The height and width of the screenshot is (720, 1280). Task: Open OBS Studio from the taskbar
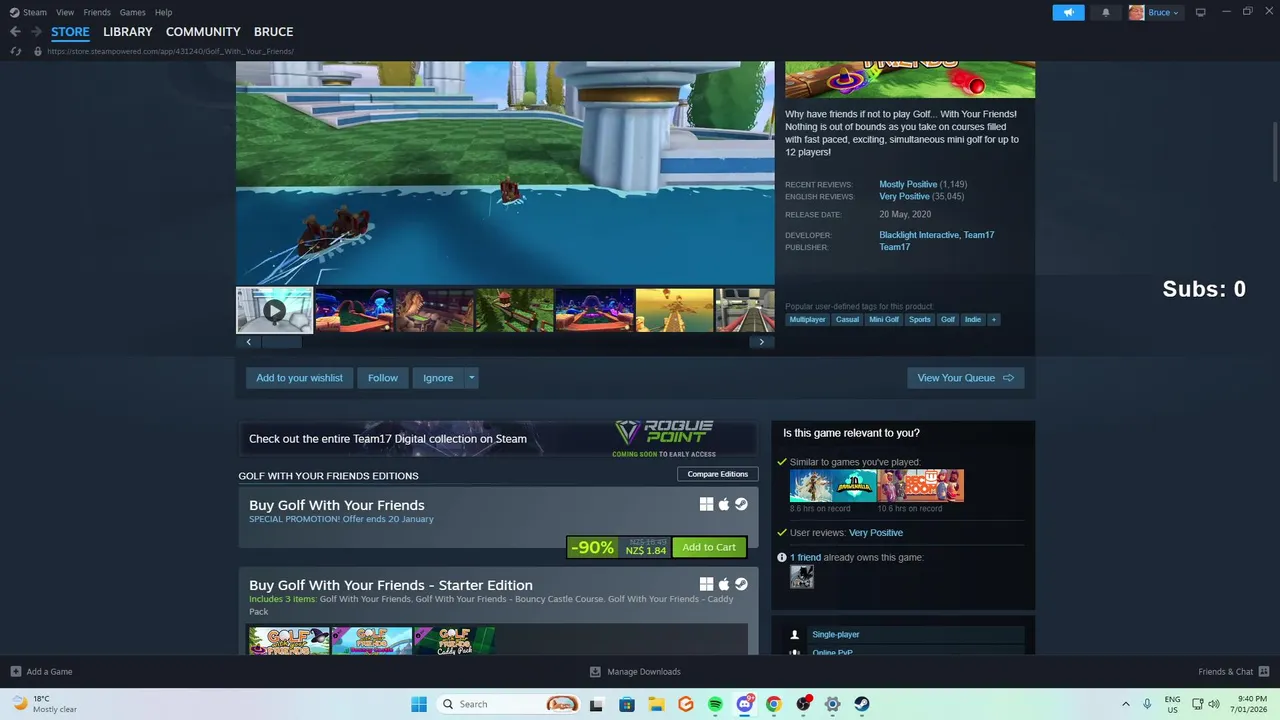803,704
